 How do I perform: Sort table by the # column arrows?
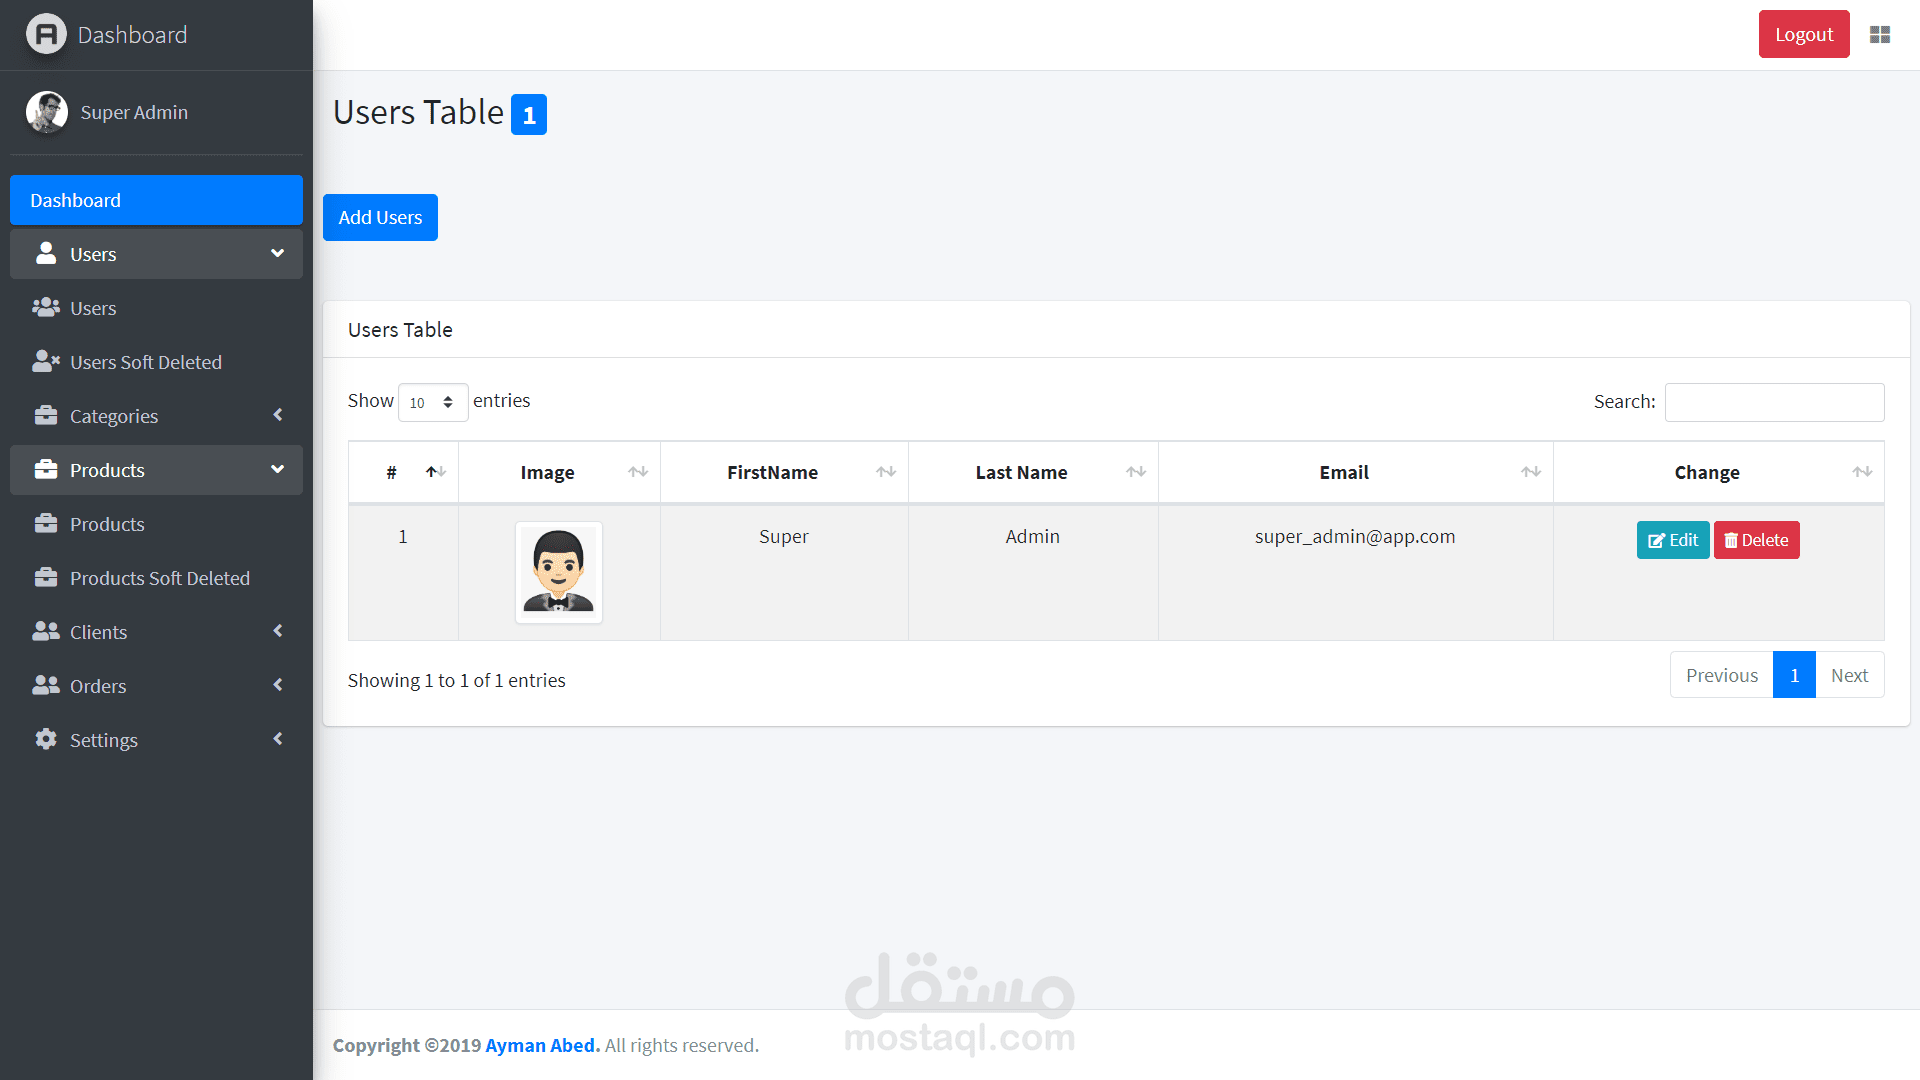435,472
